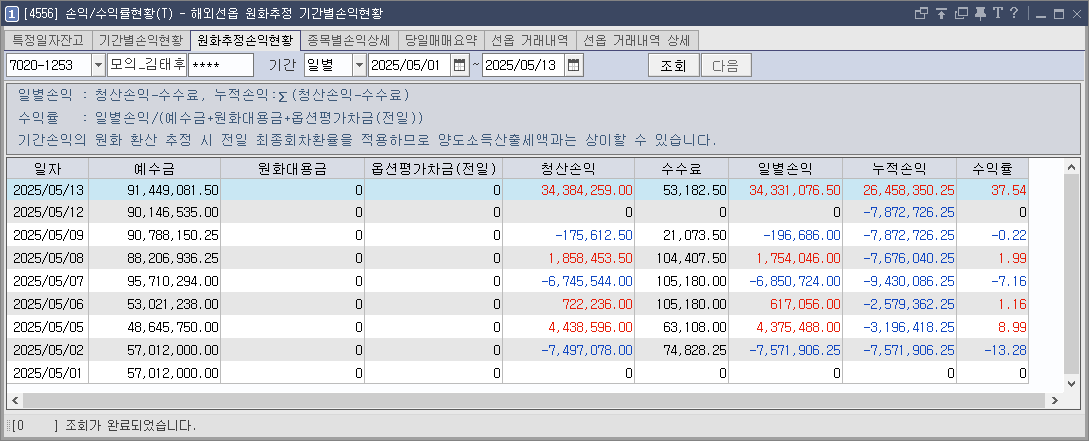Image resolution: width=1089 pixels, height=441 pixels.
Task: Click daily profit 34,331,076.50
Action: pos(795,190)
